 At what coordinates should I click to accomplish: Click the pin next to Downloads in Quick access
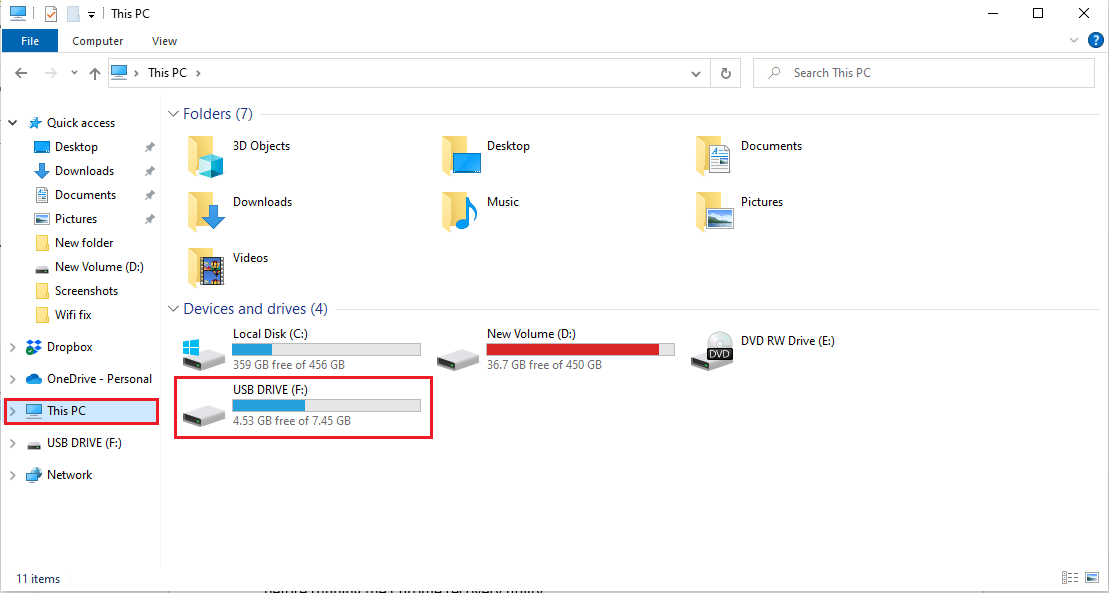149,171
